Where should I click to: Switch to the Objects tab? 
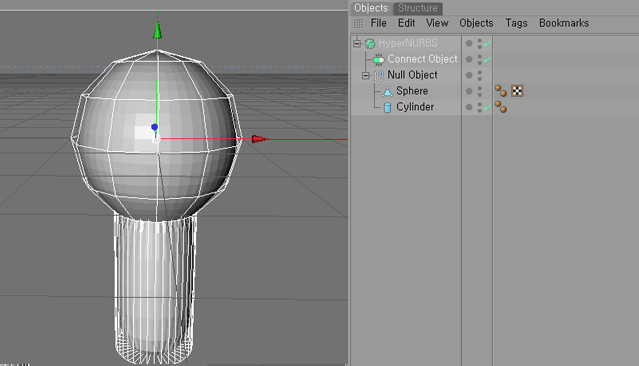[x=371, y=8]
